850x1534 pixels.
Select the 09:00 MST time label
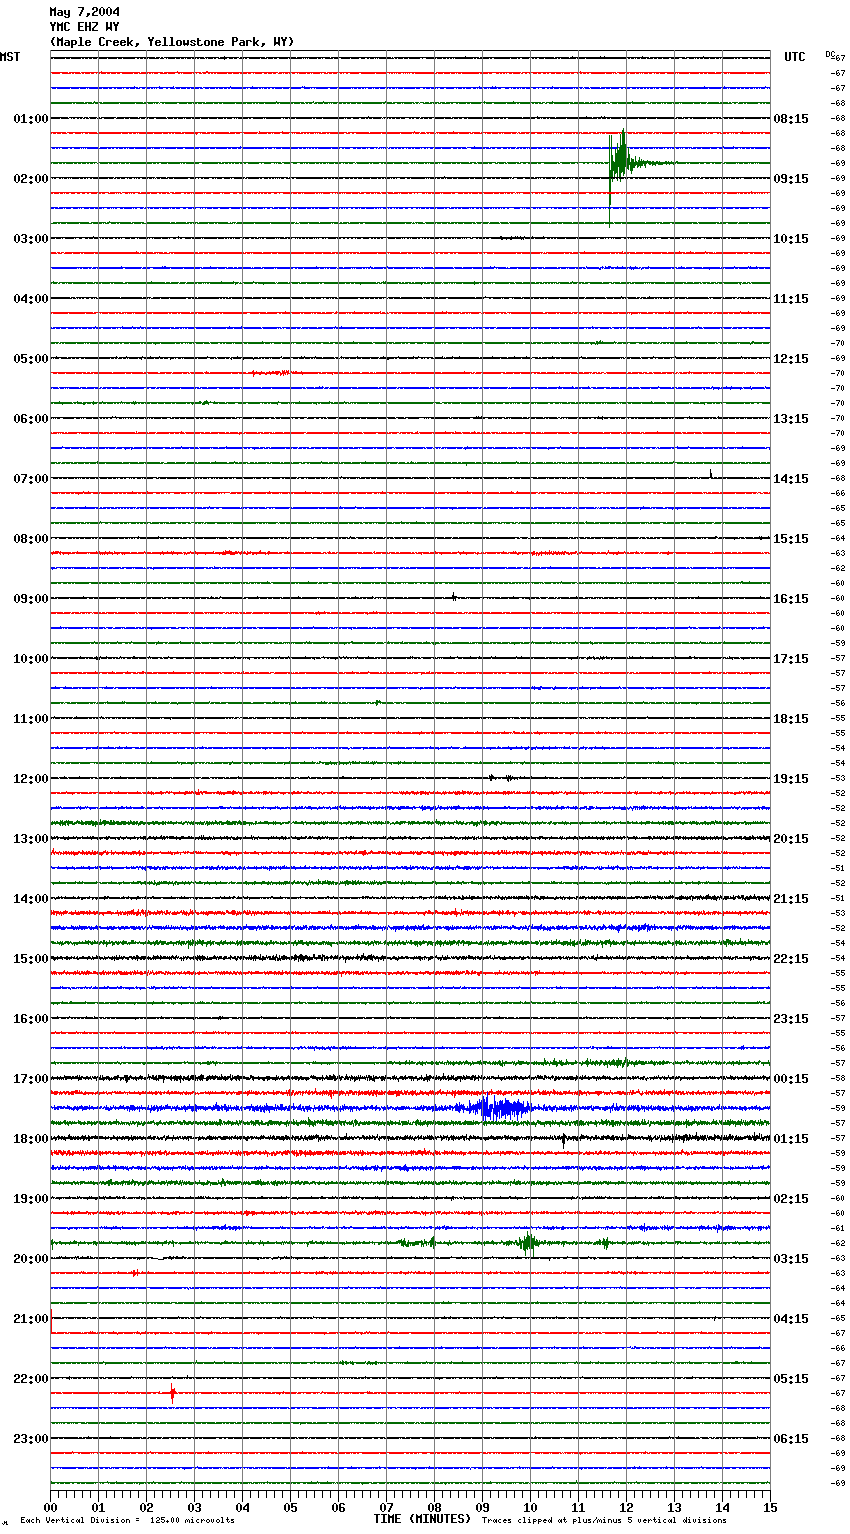31,599
